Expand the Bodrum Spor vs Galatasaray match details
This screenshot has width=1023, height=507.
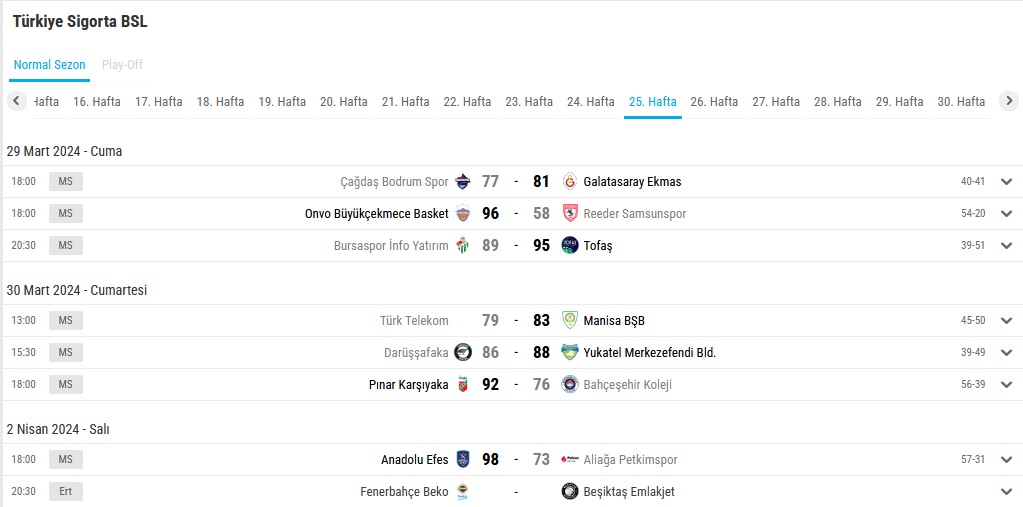pos(1006,182)
